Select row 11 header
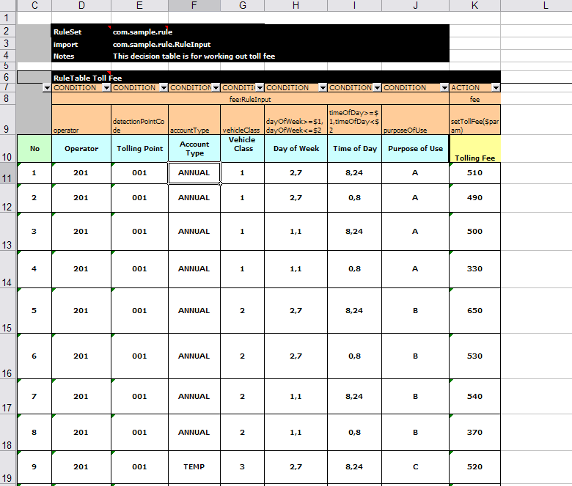This screenshot has height=486, width=572. [x=7, y=173]
